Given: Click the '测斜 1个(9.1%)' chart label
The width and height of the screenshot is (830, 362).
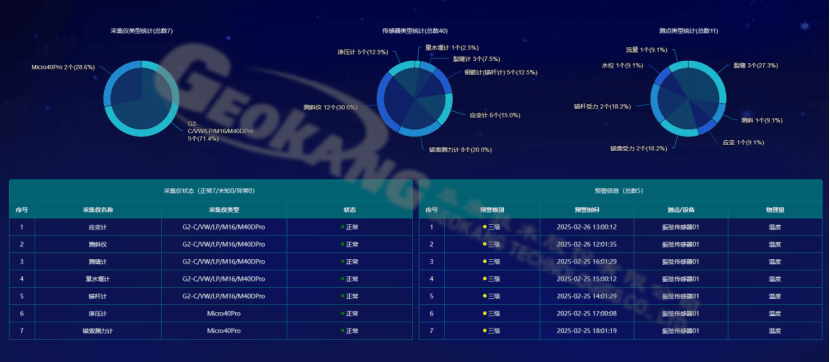Looking at the screenshot, I should pyautogui.click(x=761, y=120).
